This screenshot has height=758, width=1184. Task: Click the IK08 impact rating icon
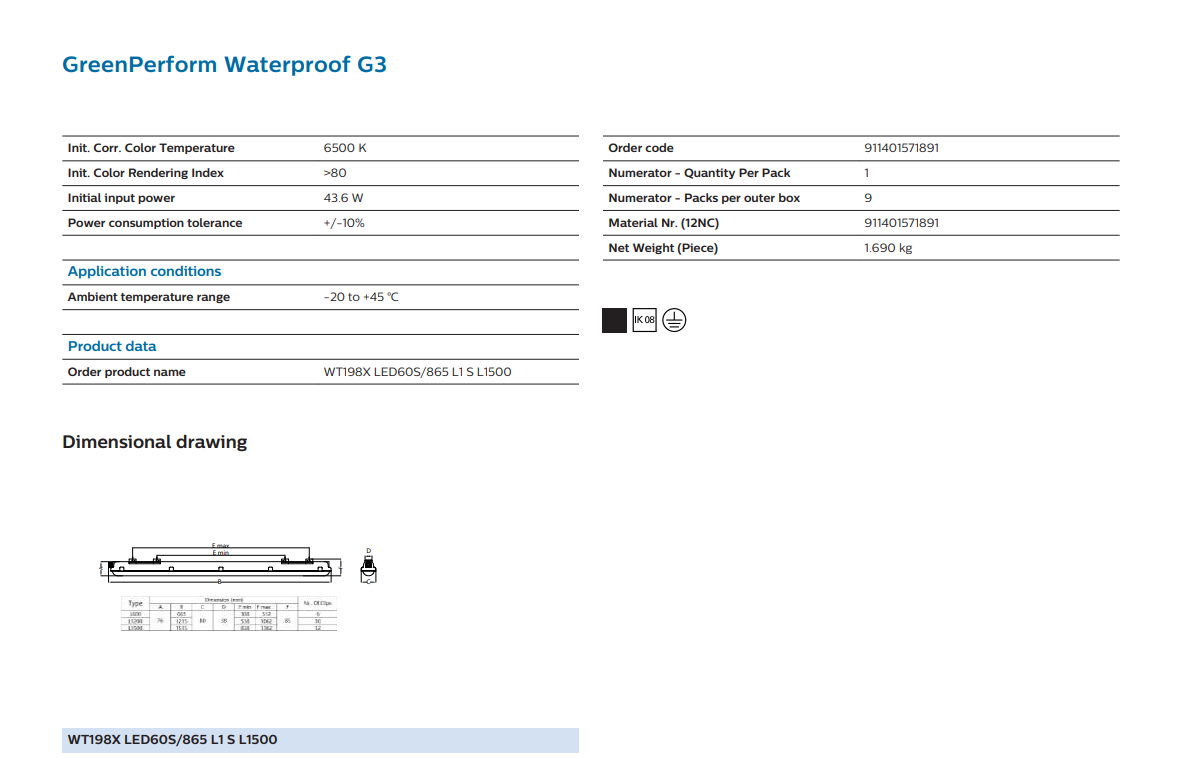(644, 320)
